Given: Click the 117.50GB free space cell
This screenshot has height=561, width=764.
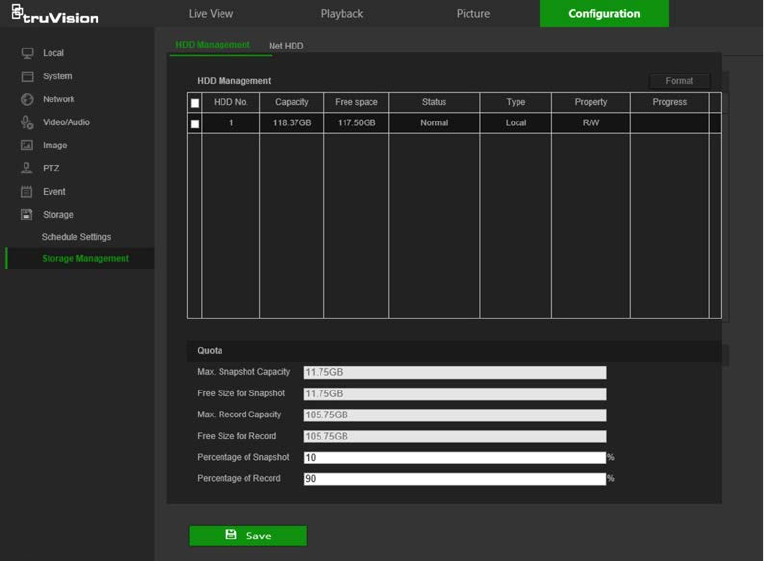Looking at the screenshot, I should [x=356, y=123].
